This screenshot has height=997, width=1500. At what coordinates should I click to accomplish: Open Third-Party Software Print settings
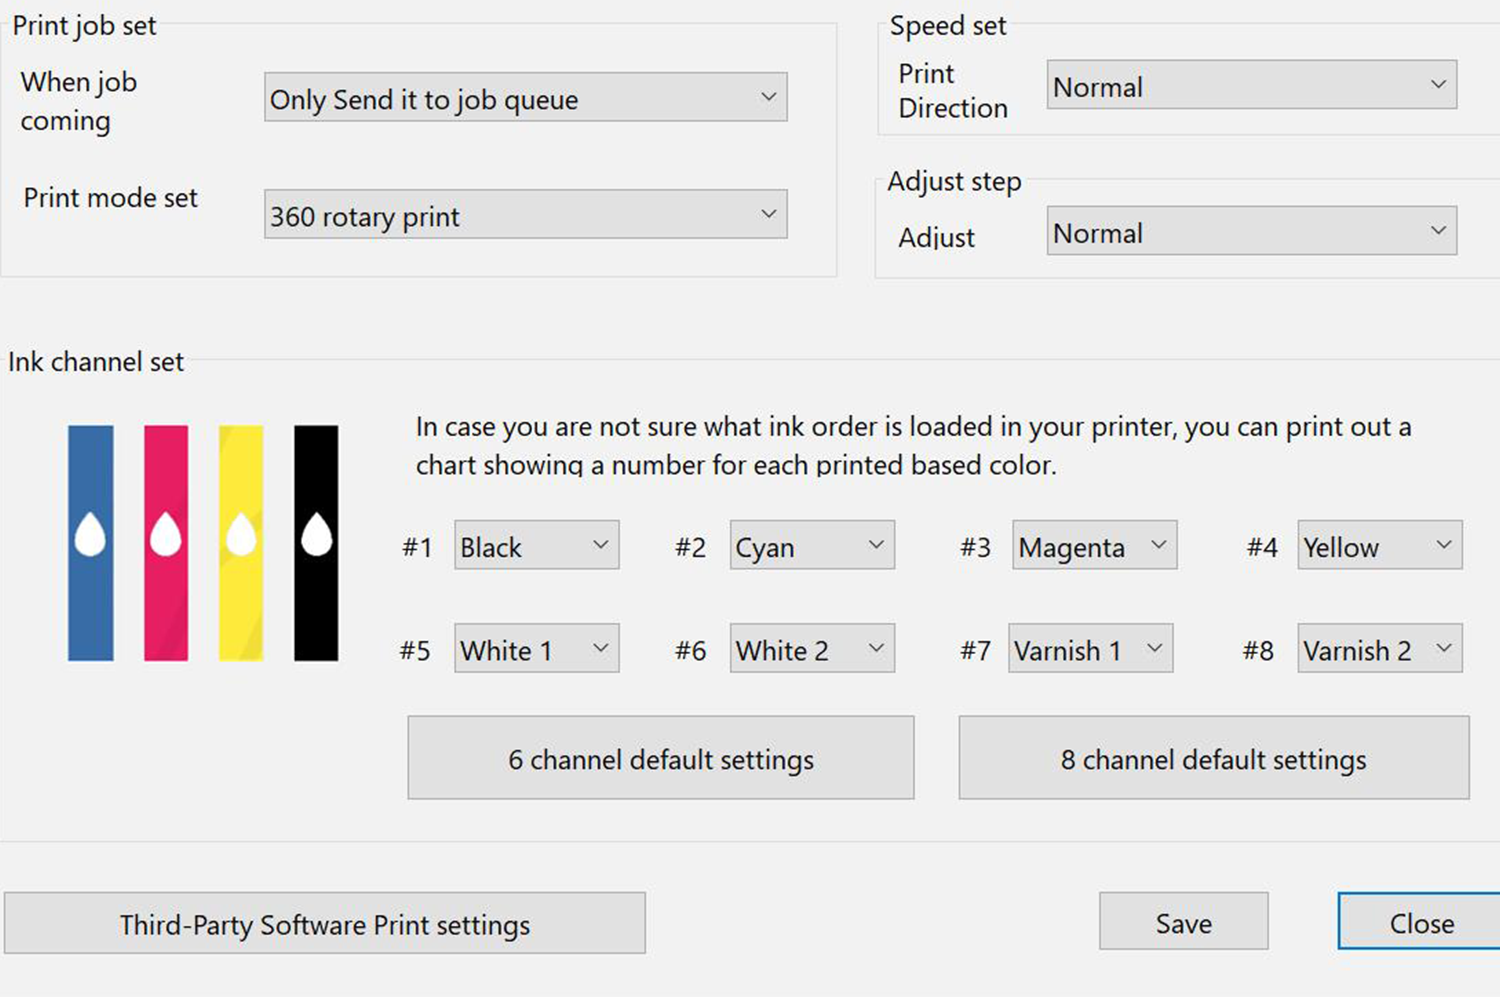tap(324, 923)
